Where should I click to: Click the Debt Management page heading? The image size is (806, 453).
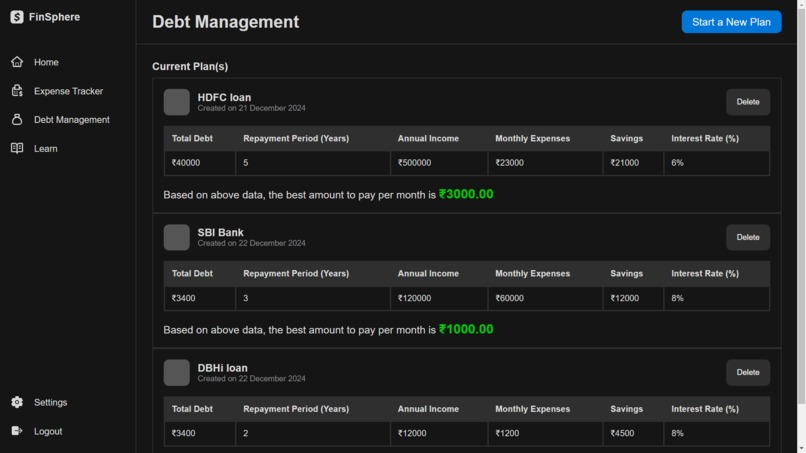click(x=225, y=22)
